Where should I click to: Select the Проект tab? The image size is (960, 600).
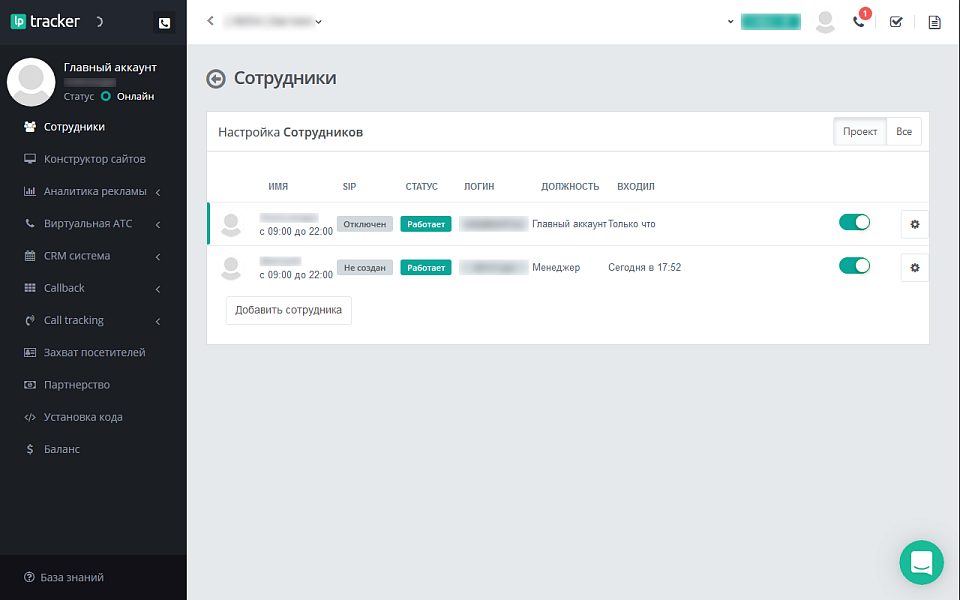(859, 131)
